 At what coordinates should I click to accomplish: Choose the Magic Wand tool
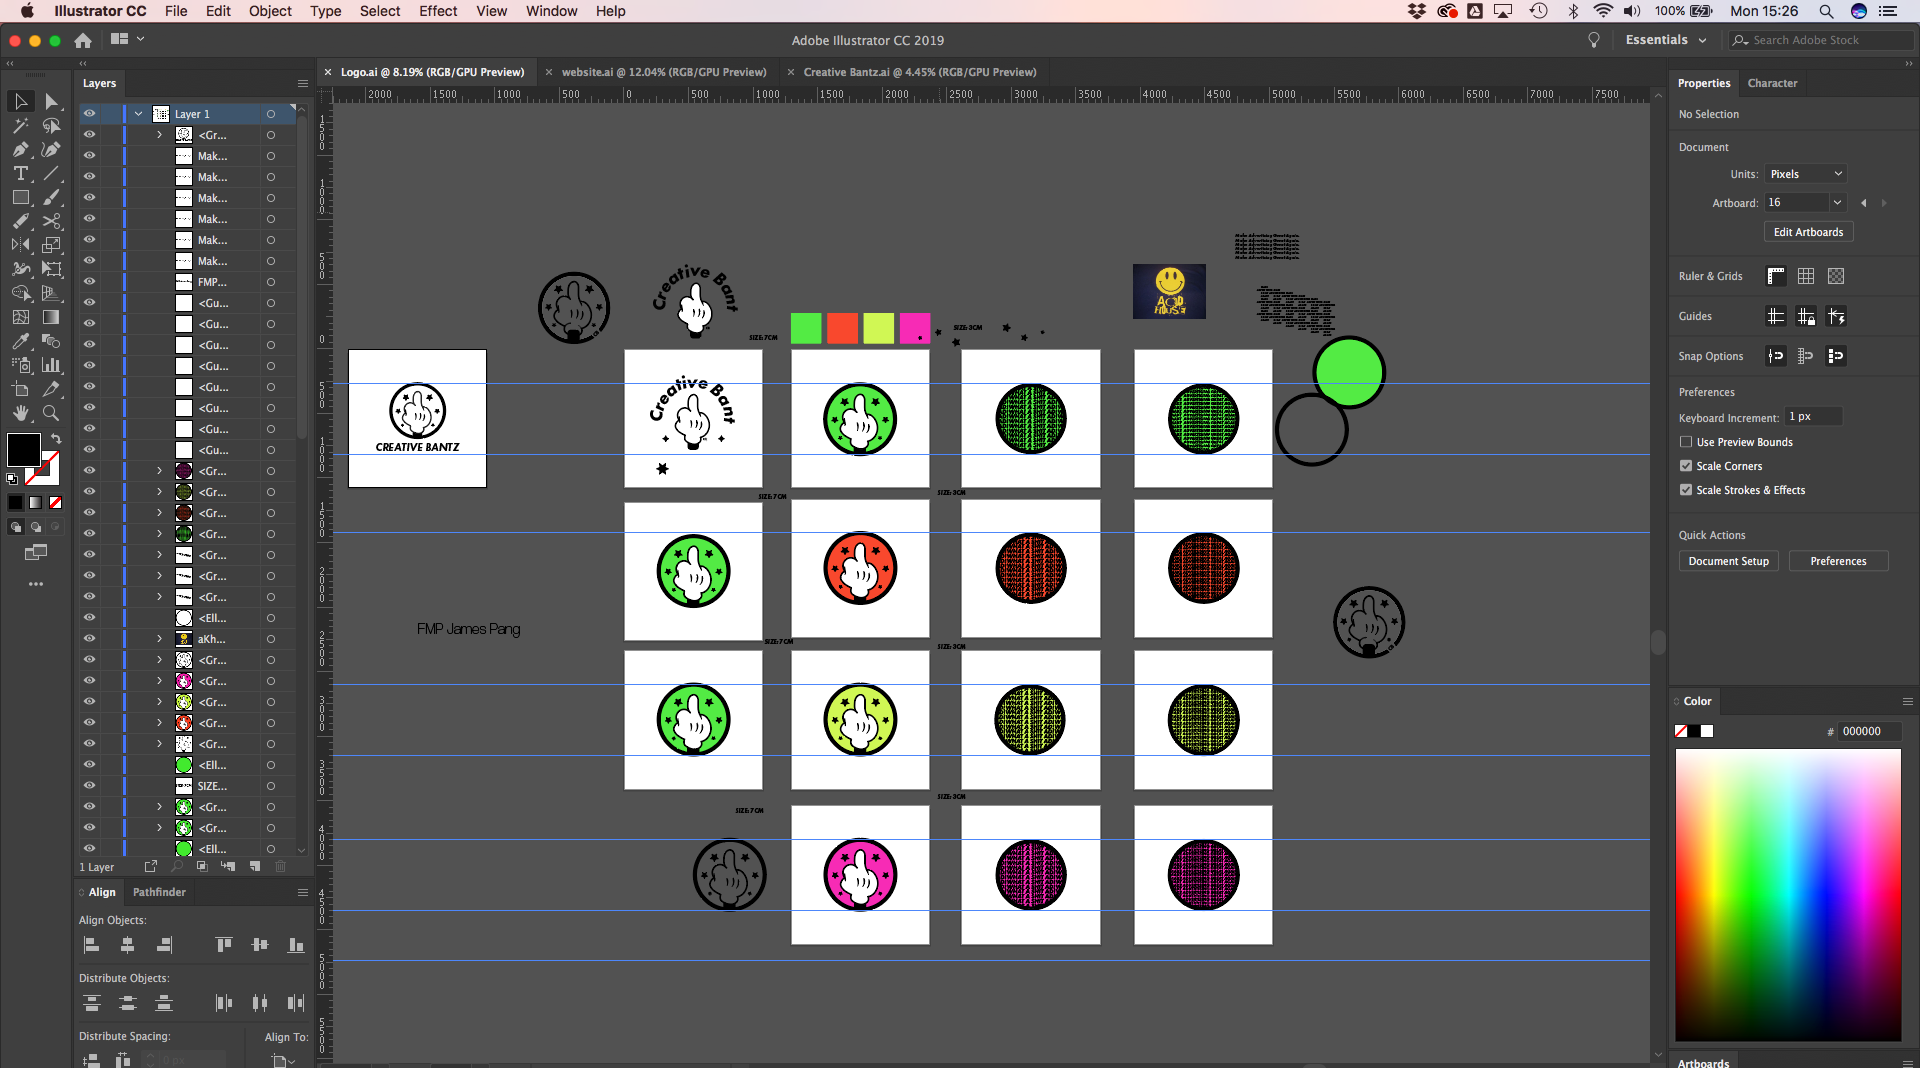(20, 126)
